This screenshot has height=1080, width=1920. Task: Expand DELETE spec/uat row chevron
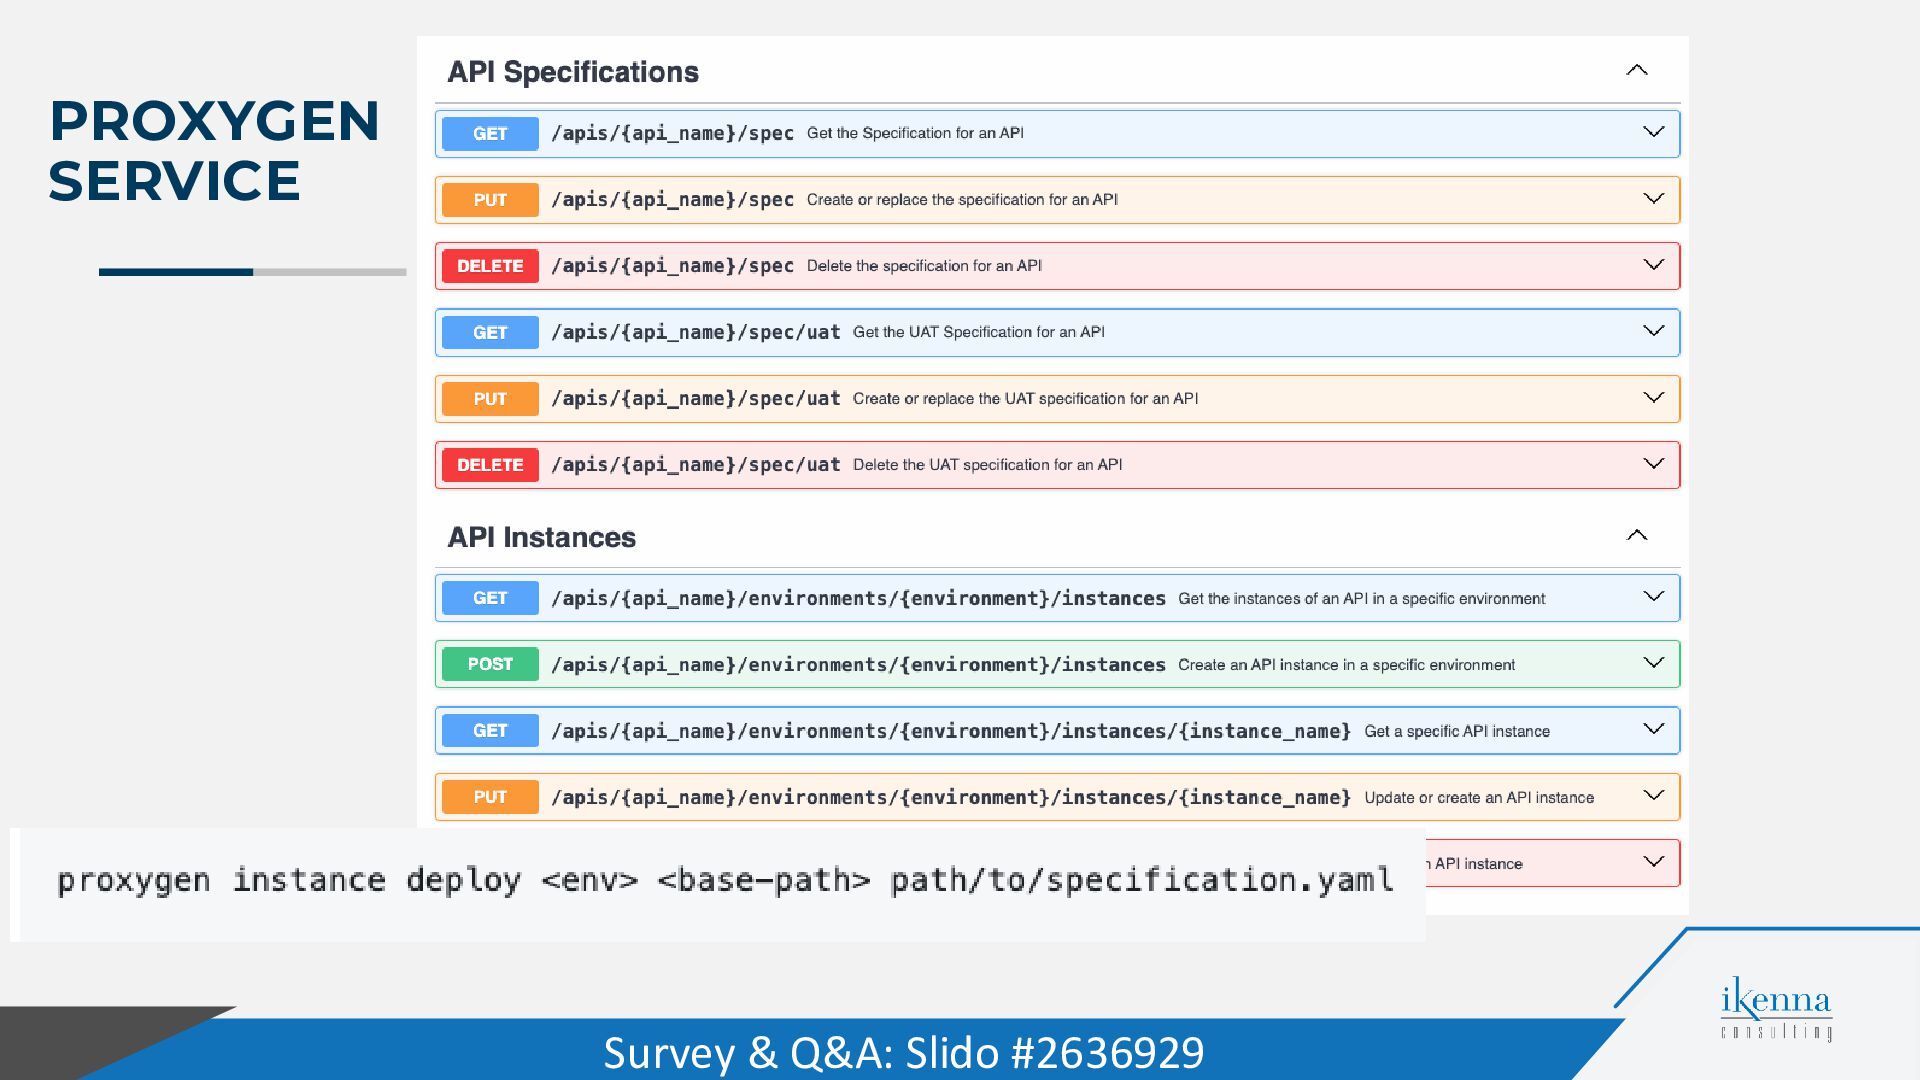coord(1653,464)
